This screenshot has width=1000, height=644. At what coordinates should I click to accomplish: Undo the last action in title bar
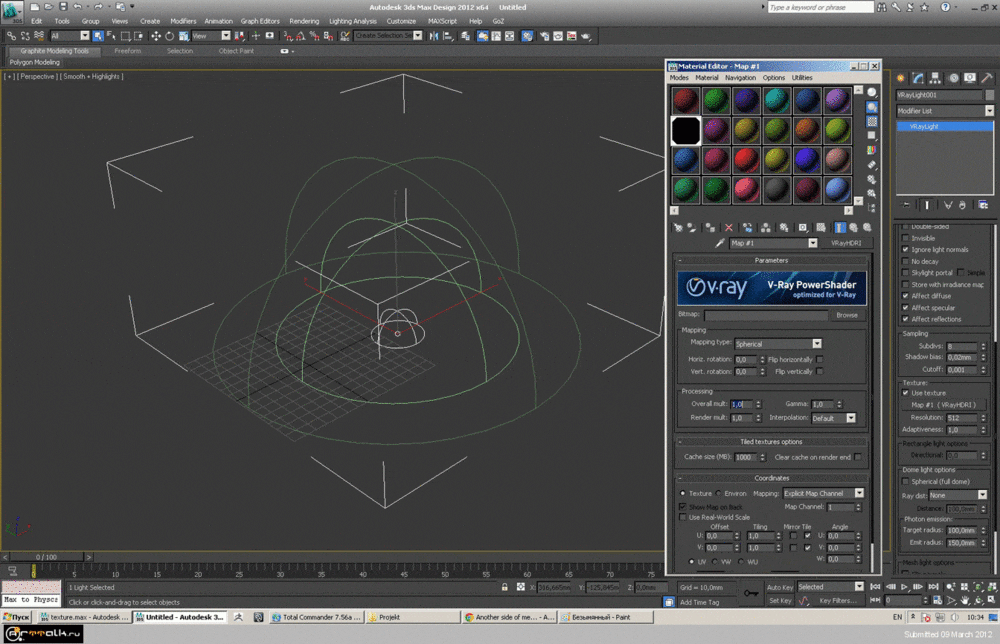click(77, 7)
